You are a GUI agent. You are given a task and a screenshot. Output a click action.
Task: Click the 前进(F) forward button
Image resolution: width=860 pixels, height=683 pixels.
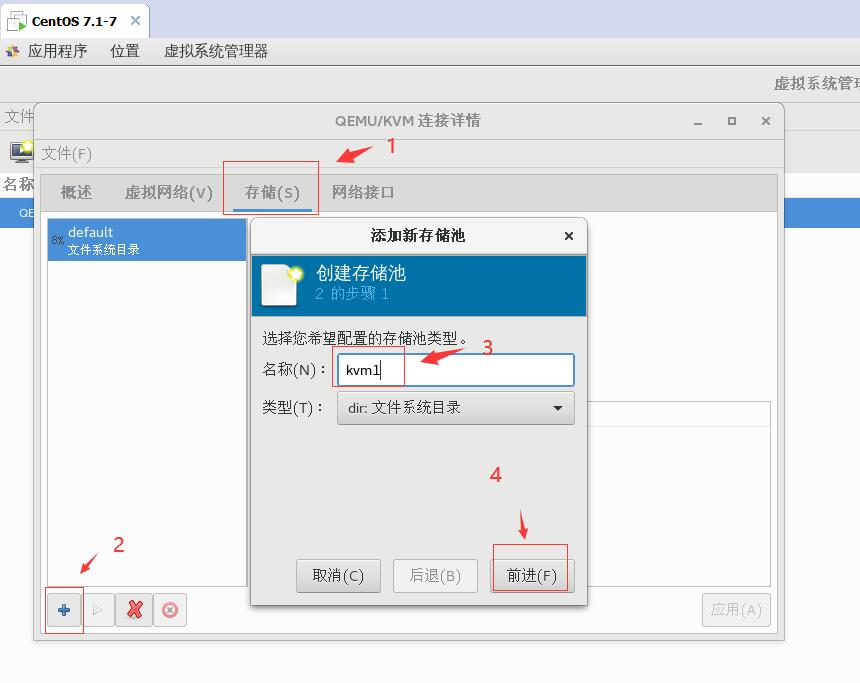point(532,575)
